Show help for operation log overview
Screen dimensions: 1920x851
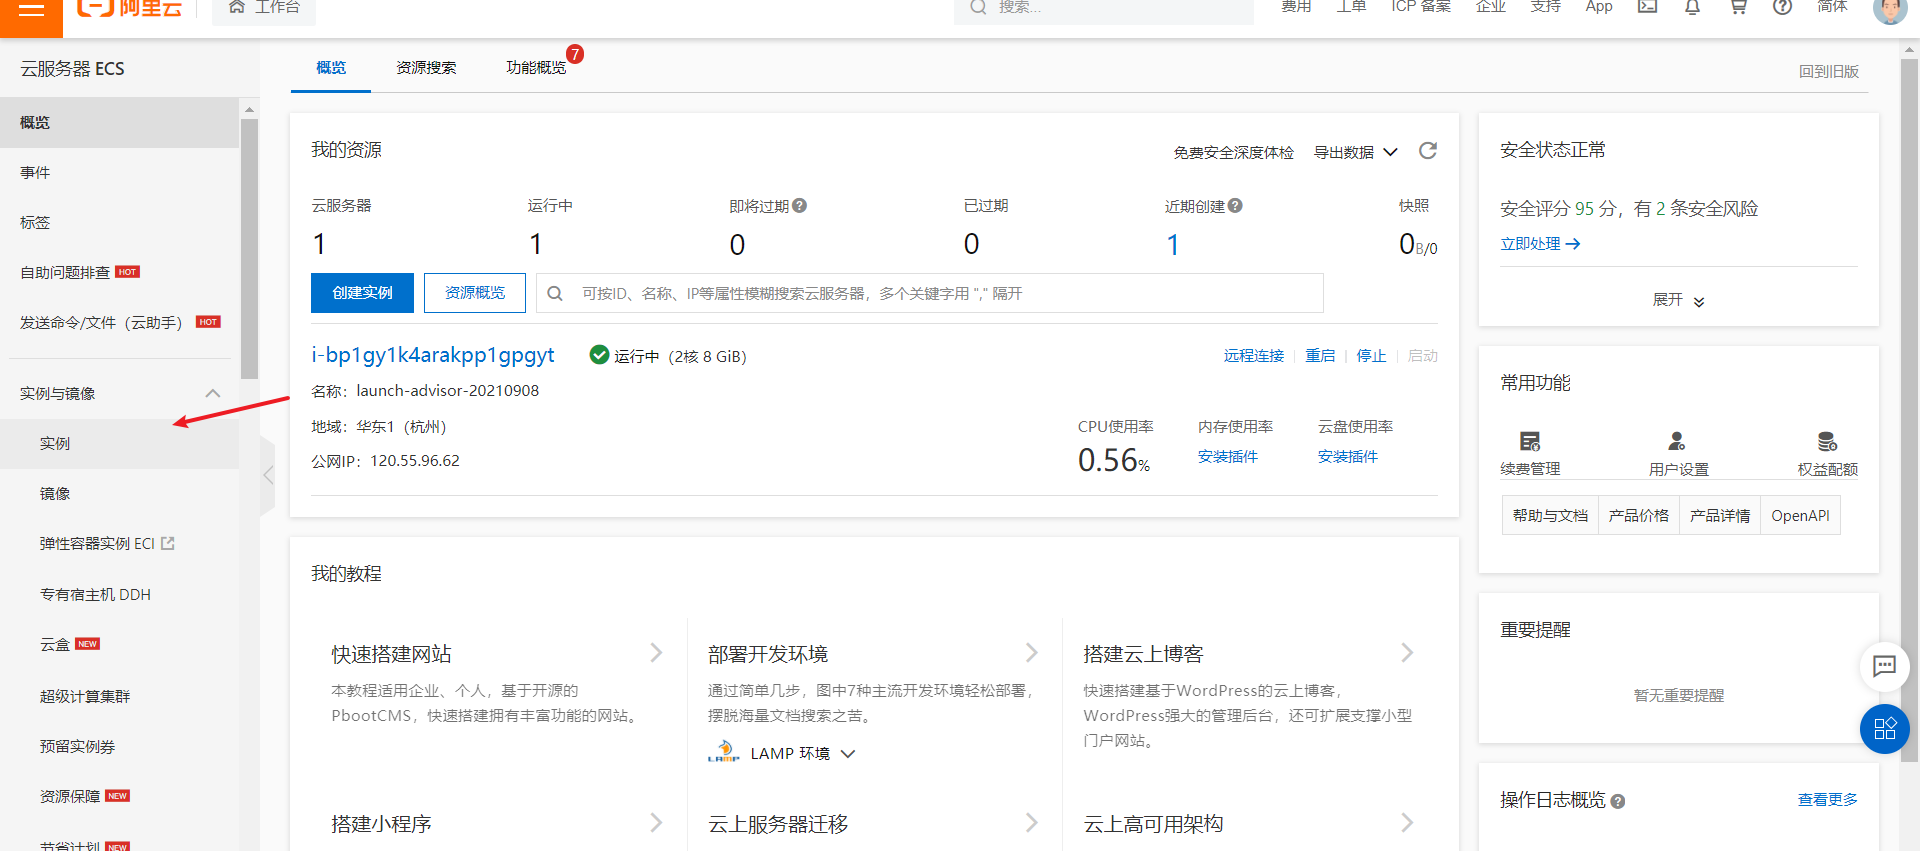tap(1618, 801)
